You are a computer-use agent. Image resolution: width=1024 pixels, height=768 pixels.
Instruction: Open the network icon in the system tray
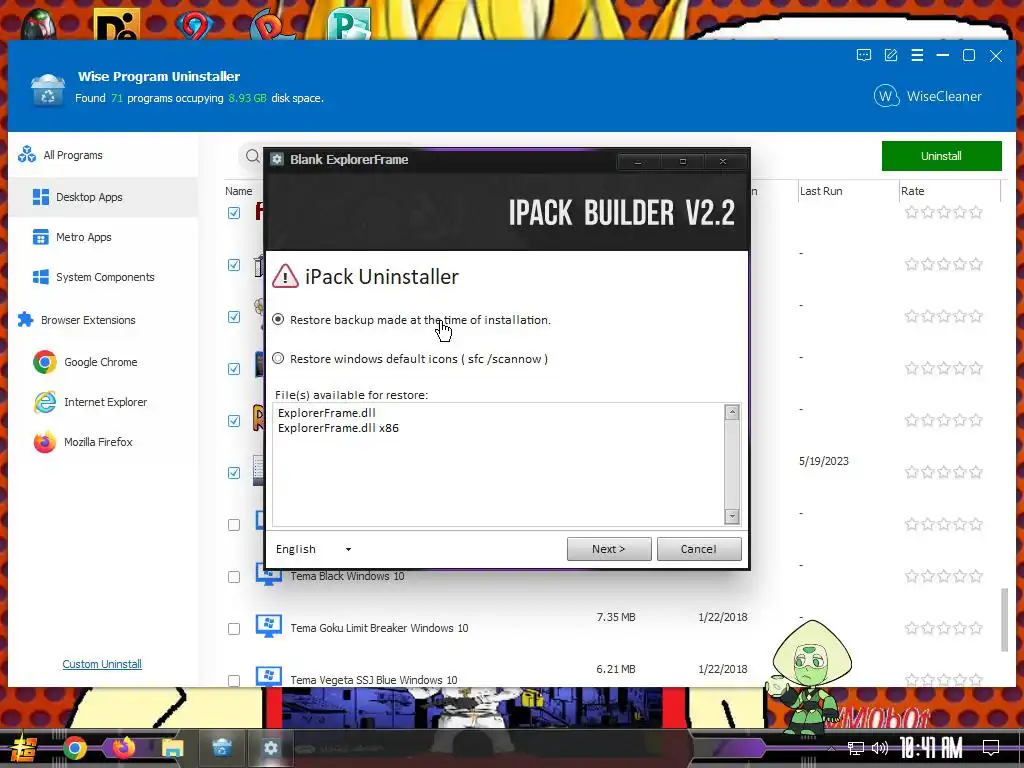[856, 748]
